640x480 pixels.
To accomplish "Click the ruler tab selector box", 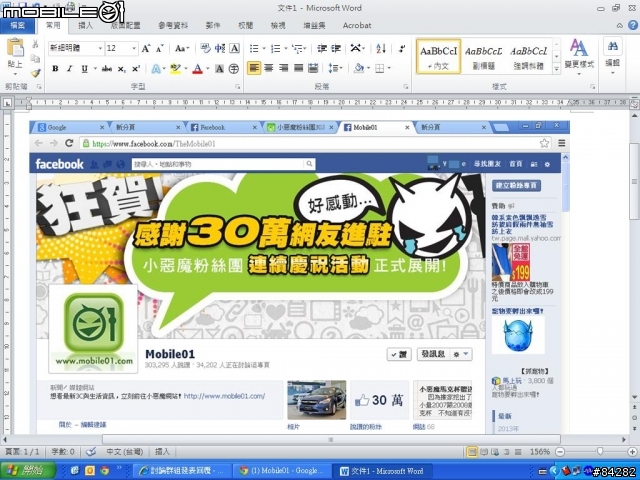I will click(x=7, y=104).
